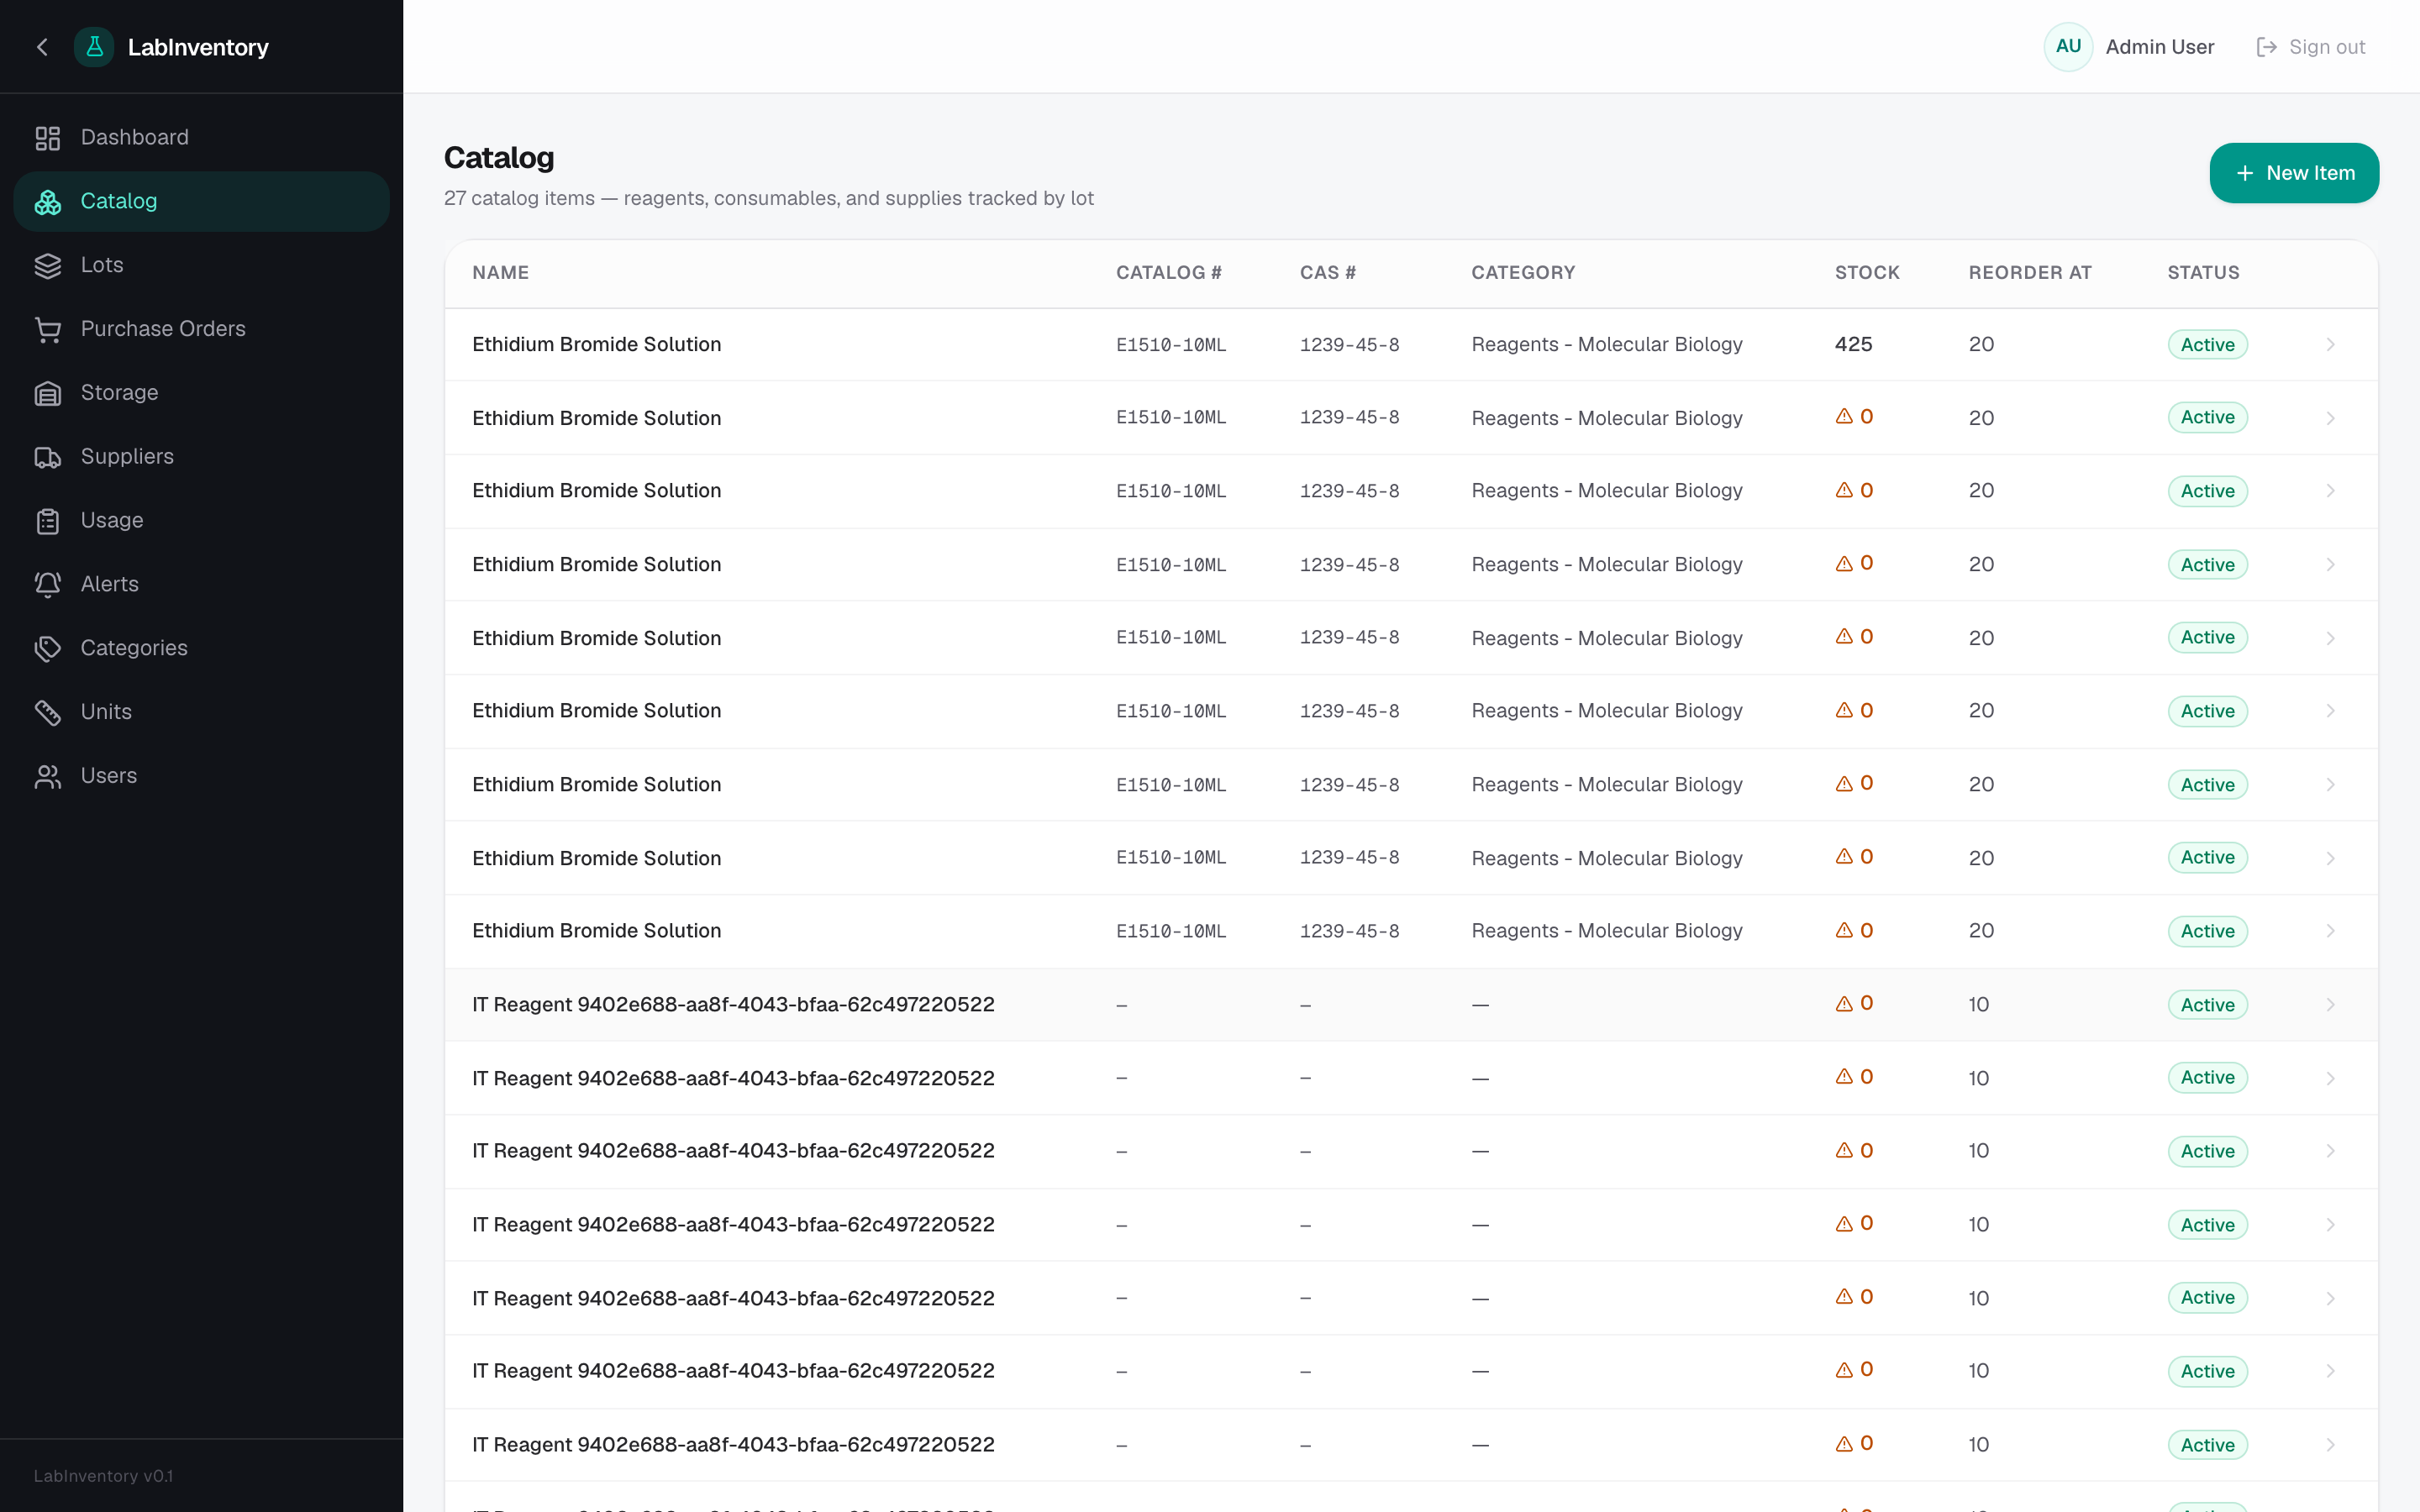Click the Categories tag icon
The width and height of the screenshot is (2420, 1512).
(48, 649)
